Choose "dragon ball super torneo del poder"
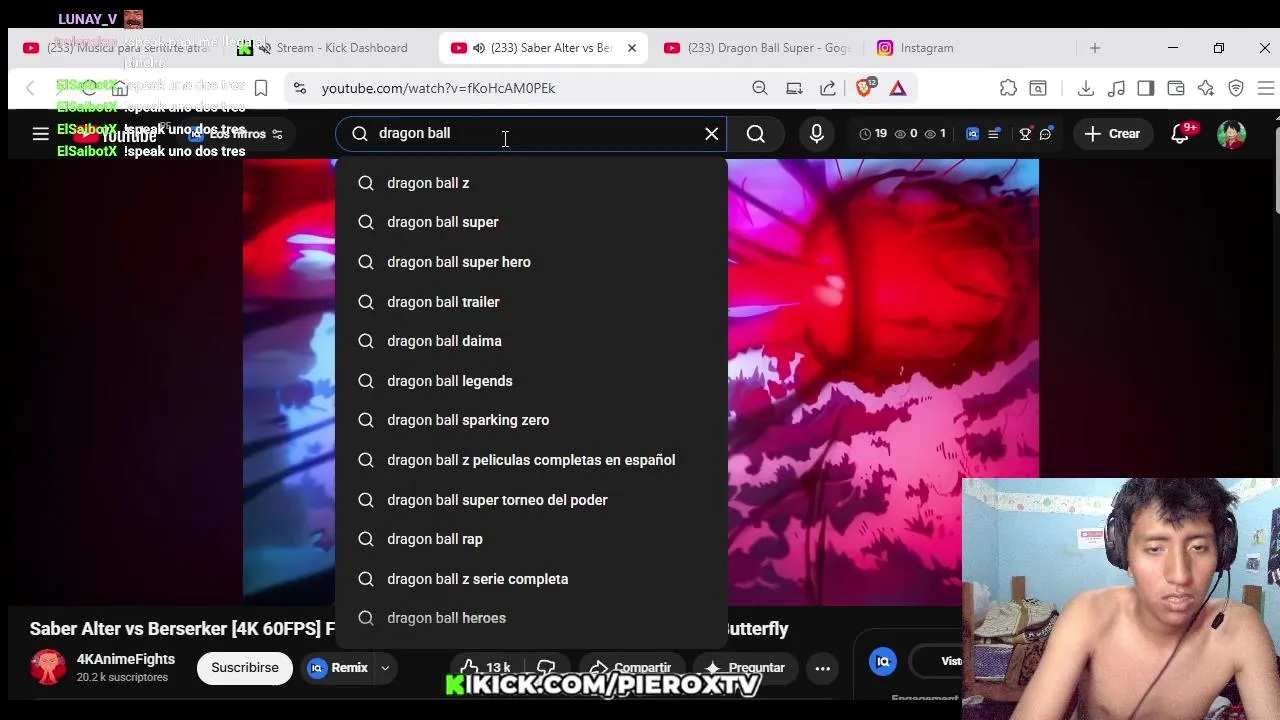Screen dimensions: 1280x720 [x=532, y=500]
